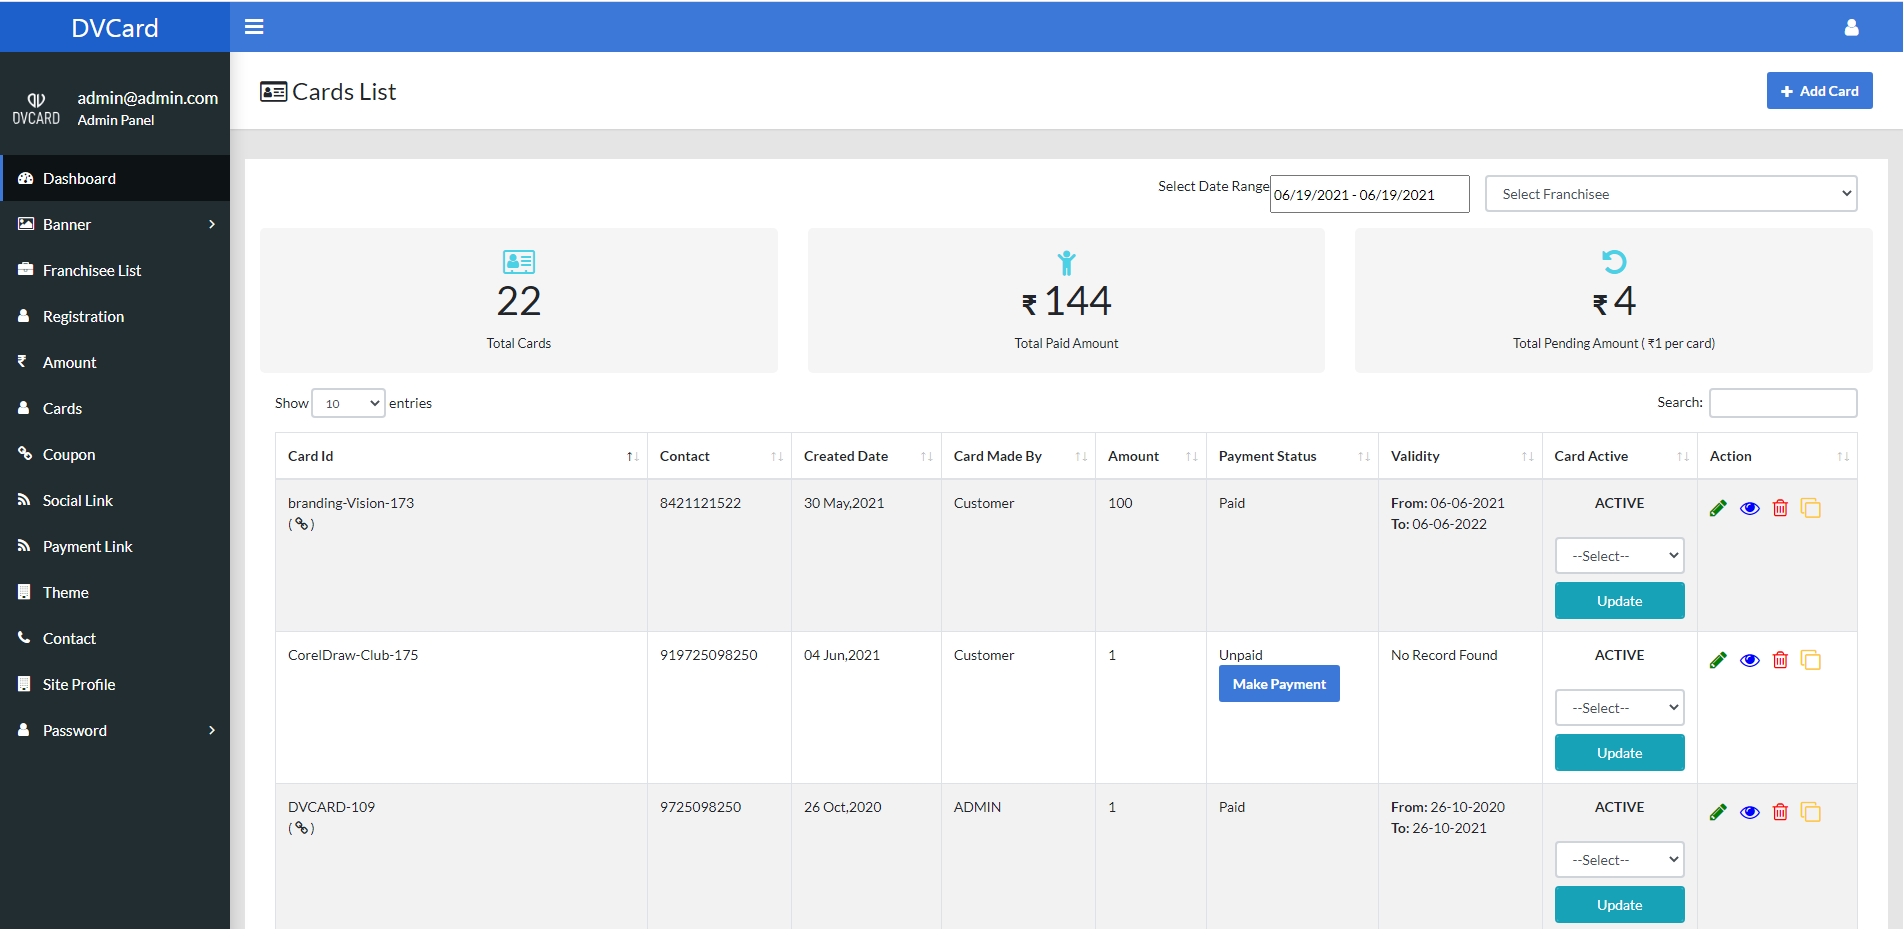Open status Select dropdown for CorelDraw-Club-175
Screen dimensions: 1903x929
coord(1619,708)
